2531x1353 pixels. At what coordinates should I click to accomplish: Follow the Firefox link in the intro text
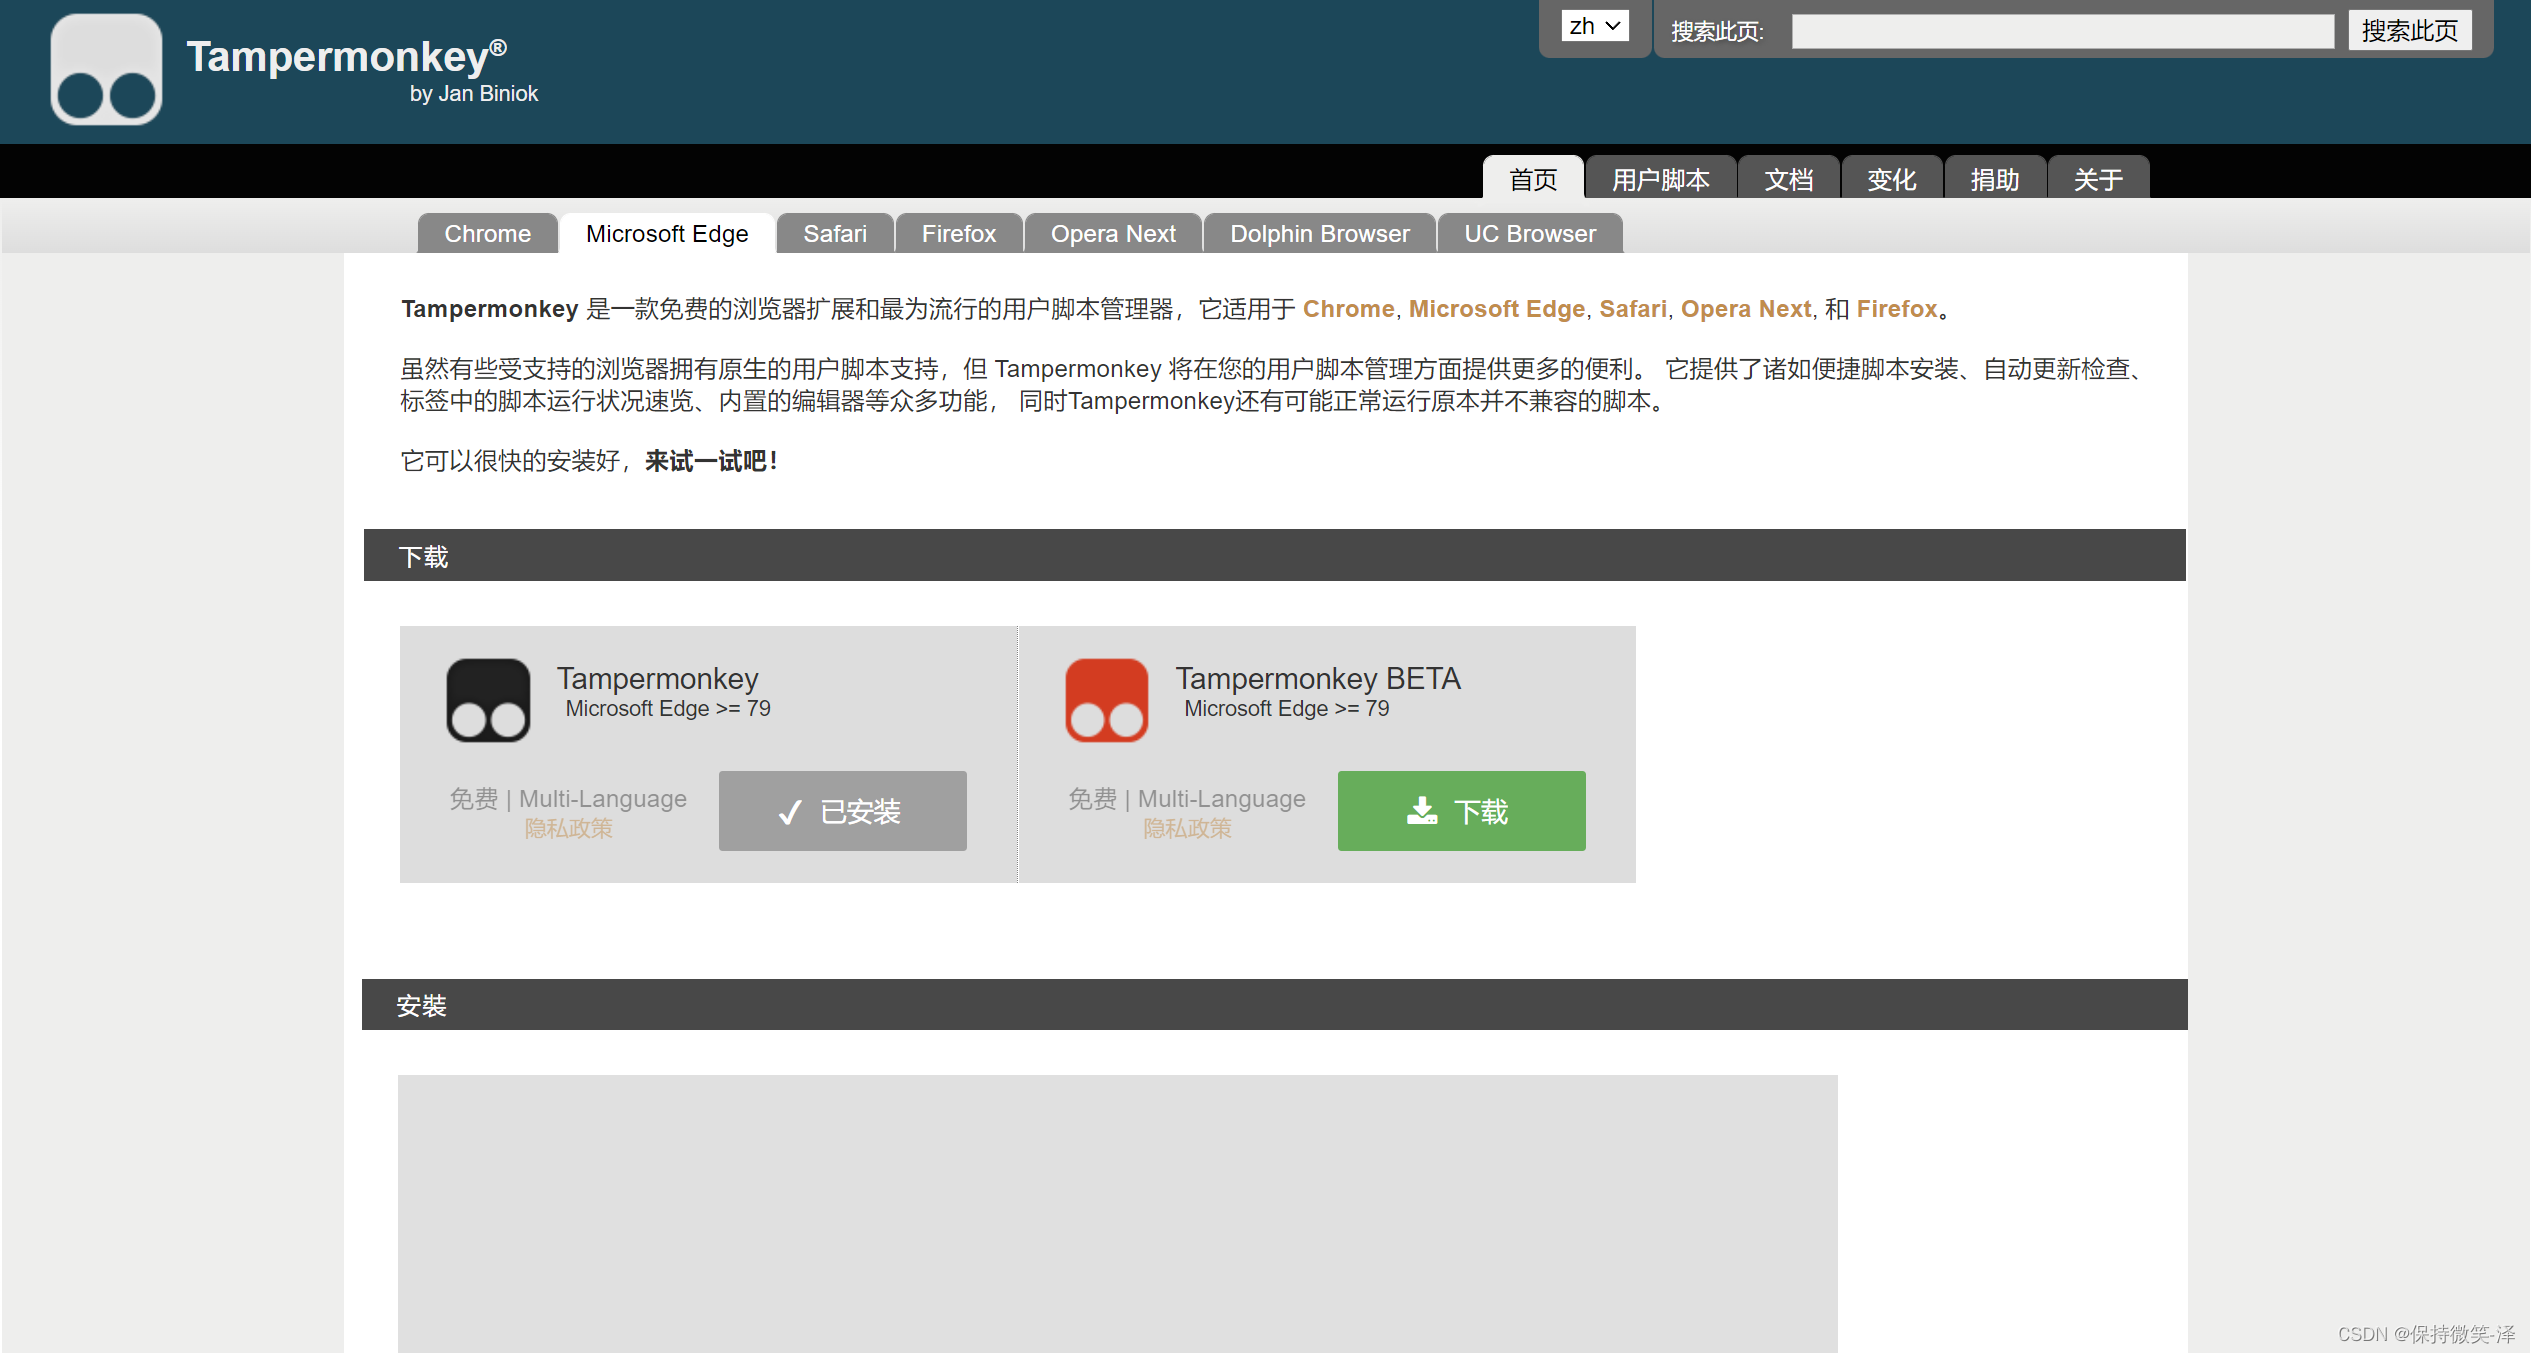[x=1897, y=309]
